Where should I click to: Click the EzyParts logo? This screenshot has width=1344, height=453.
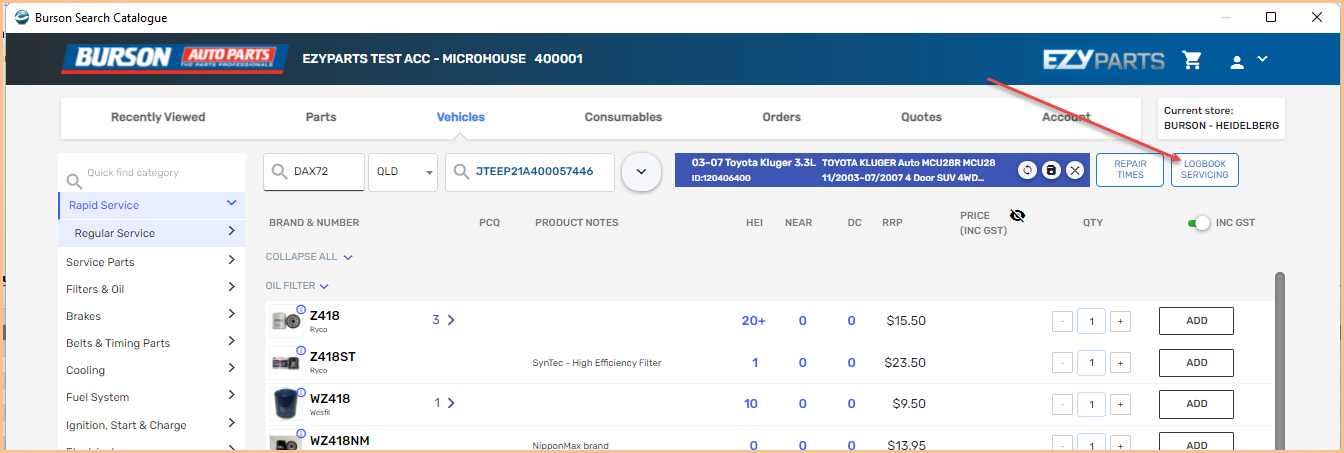[1103, 60]
